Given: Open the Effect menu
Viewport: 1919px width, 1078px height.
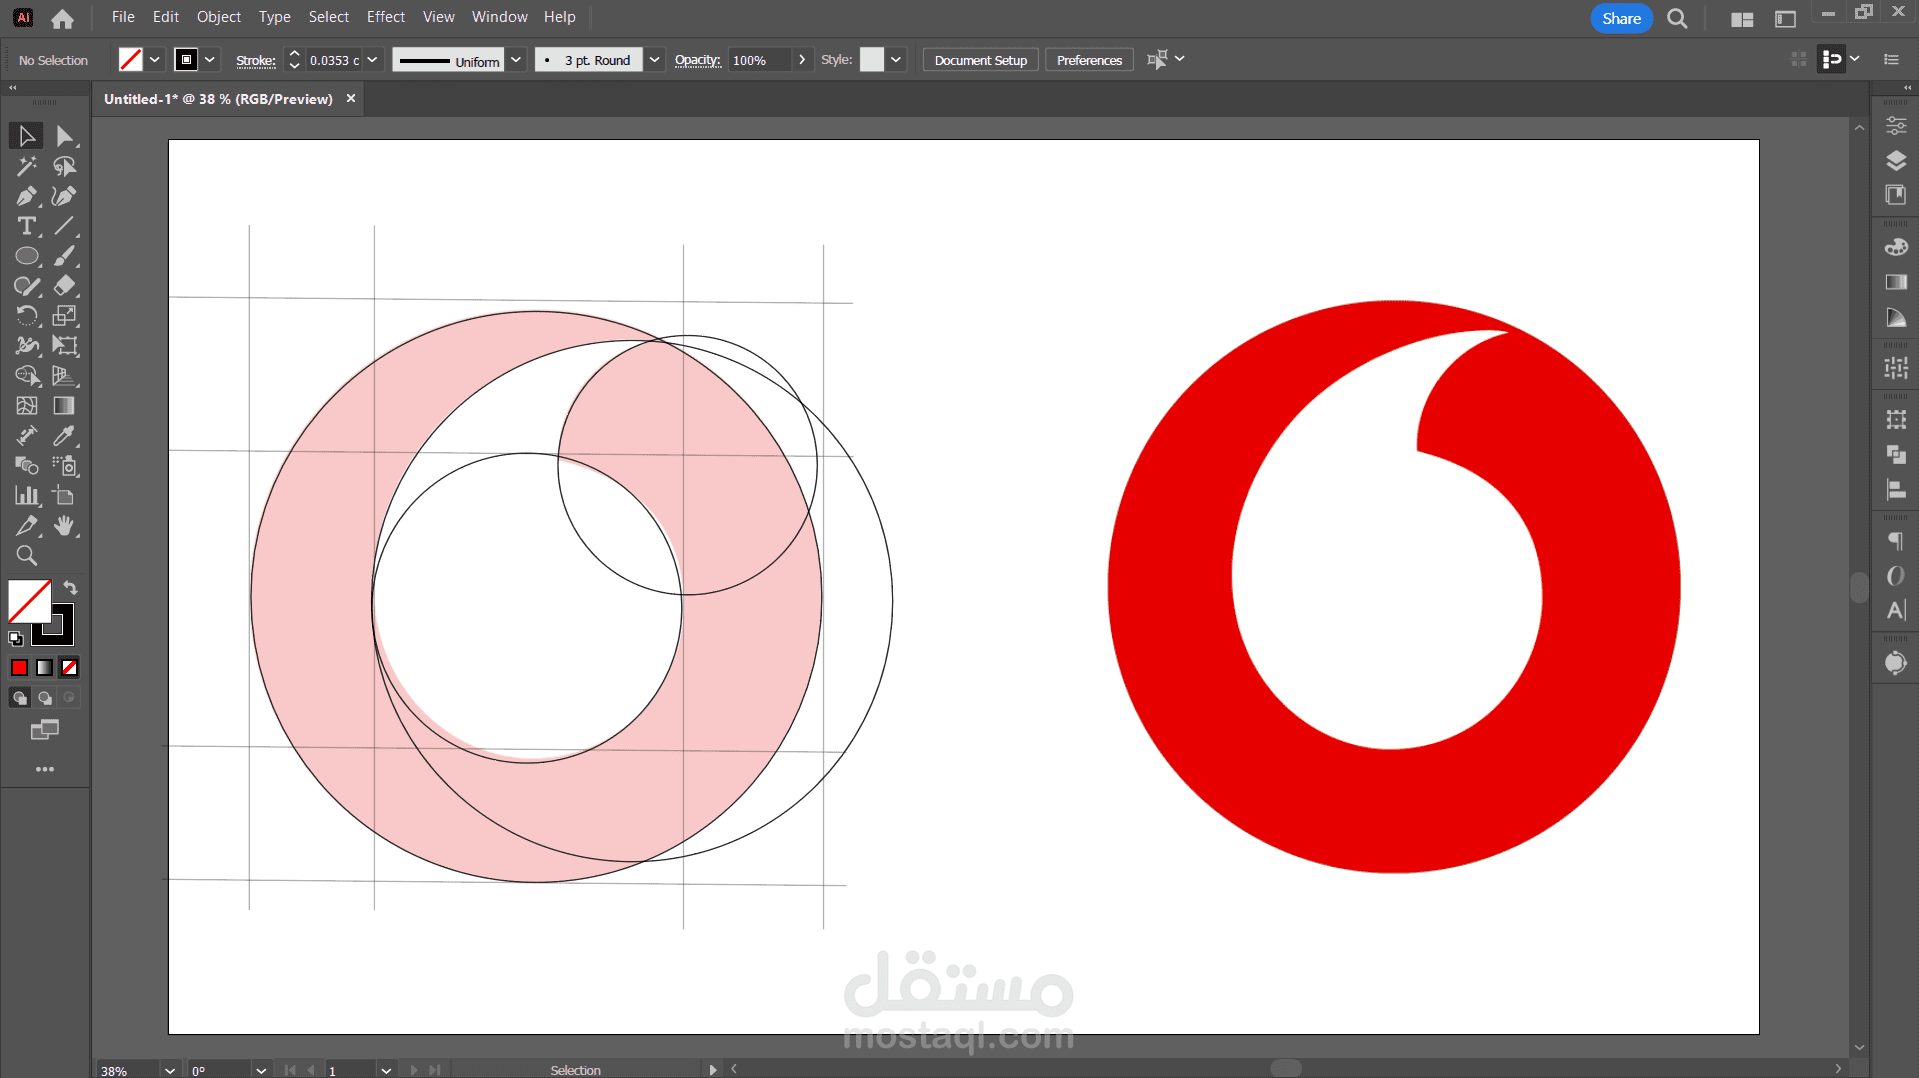Looking at the screenshot, I should [x=386, y=17].
